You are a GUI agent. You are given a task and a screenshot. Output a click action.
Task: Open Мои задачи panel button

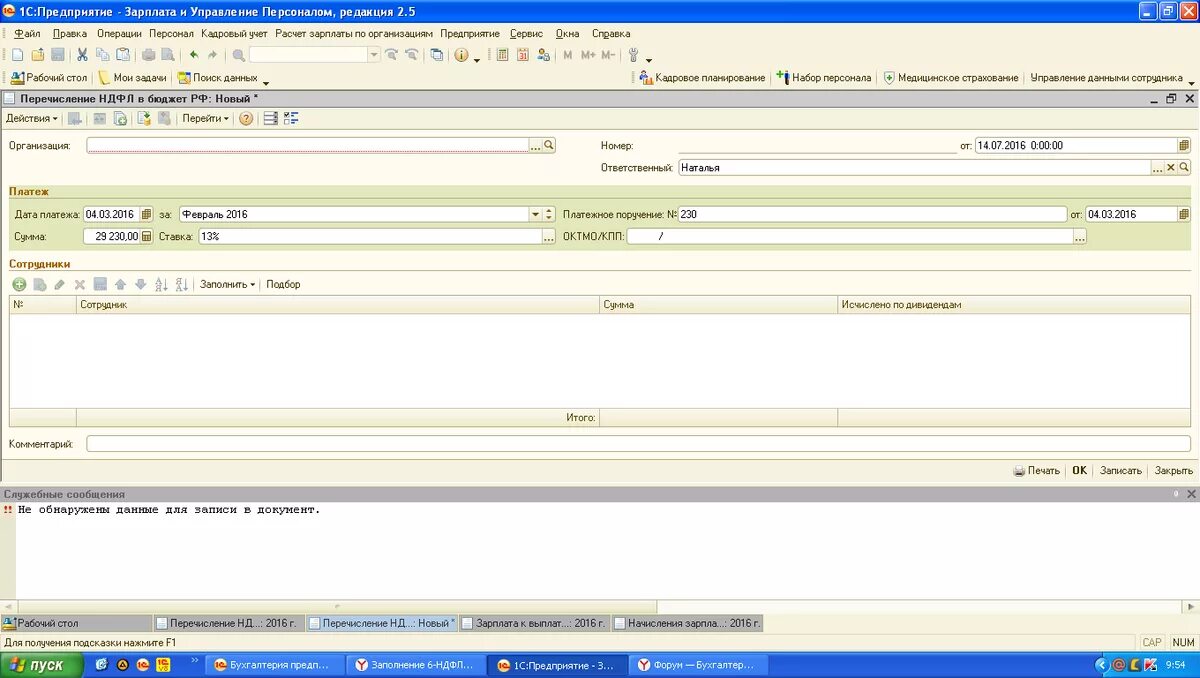point(132,77)
